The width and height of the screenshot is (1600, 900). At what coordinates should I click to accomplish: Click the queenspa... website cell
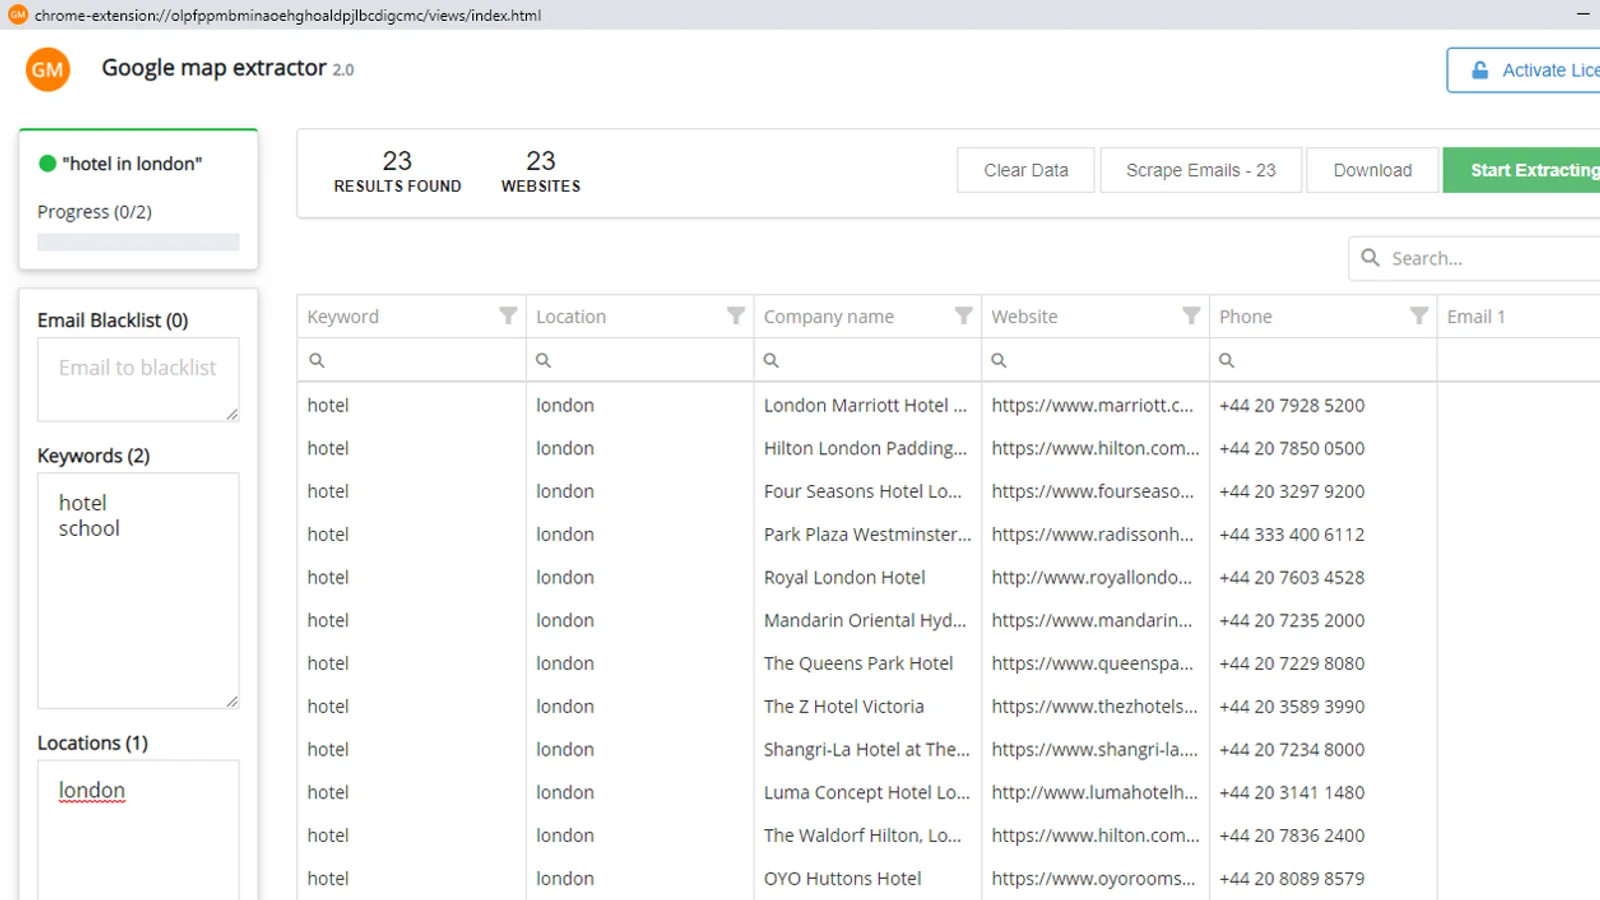1095,663
